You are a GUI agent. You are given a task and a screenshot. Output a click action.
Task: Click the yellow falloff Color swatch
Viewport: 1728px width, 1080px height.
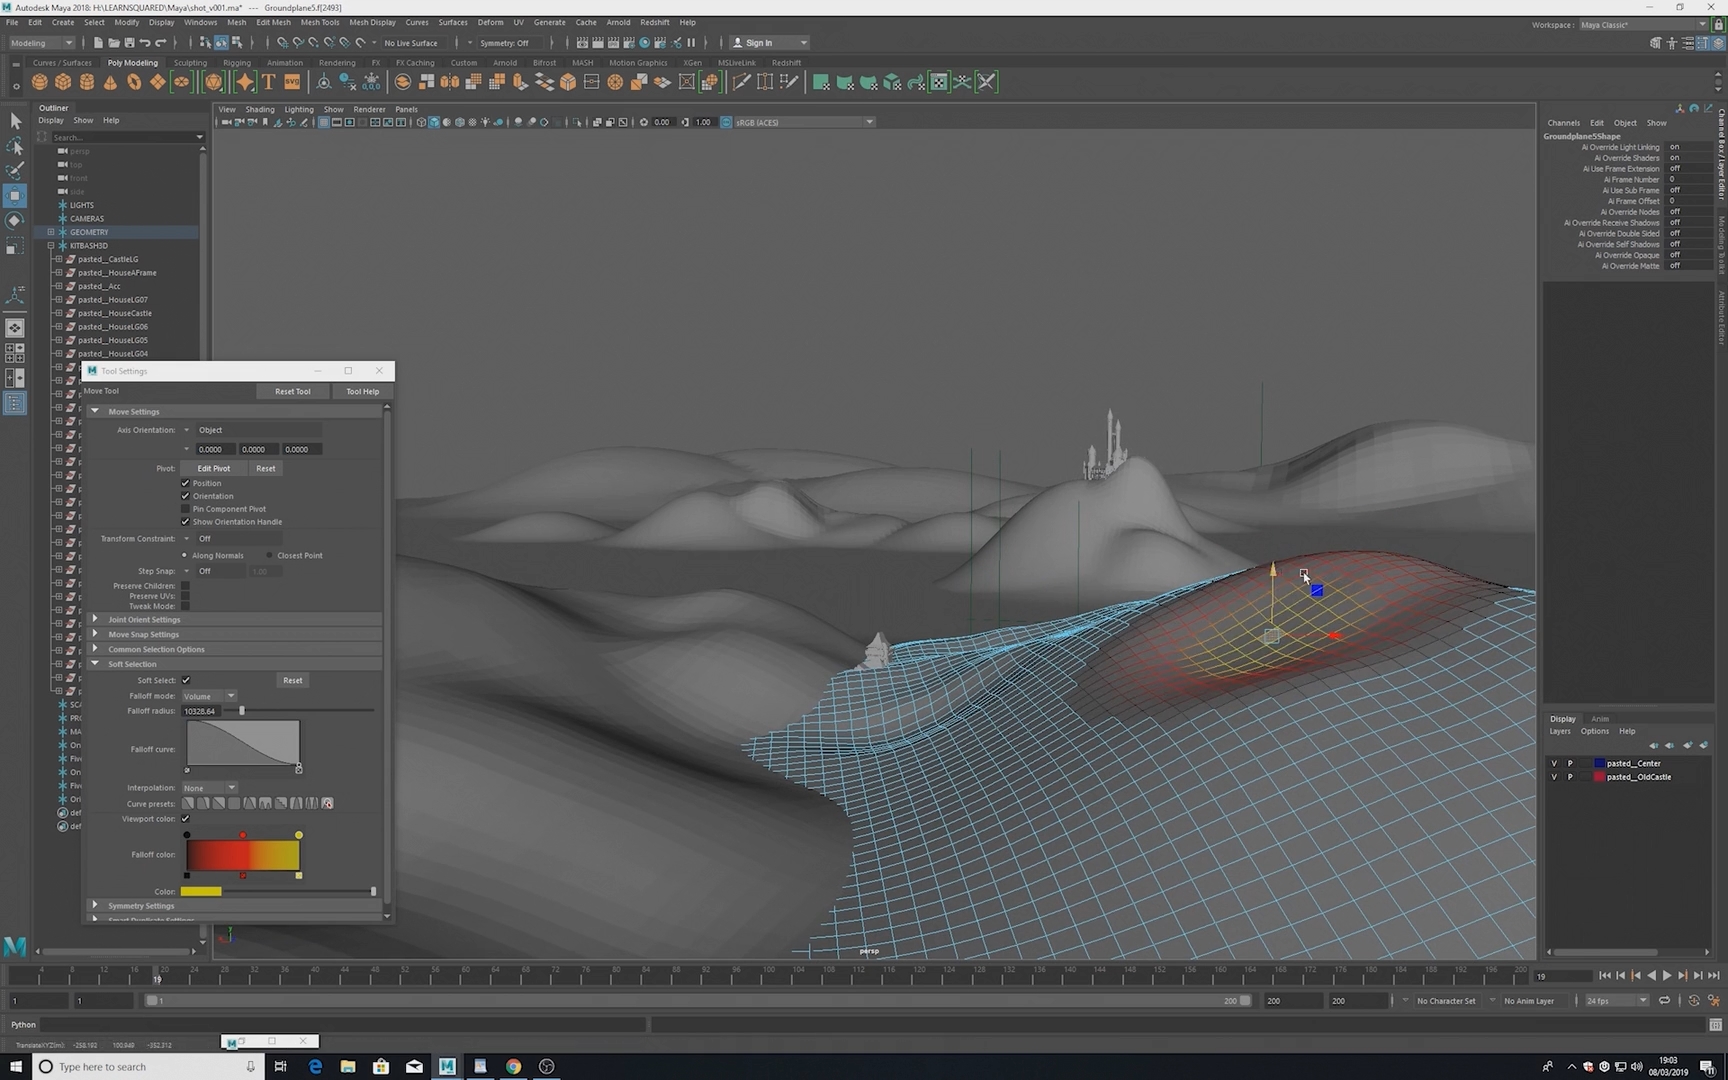tap(201, 891)
